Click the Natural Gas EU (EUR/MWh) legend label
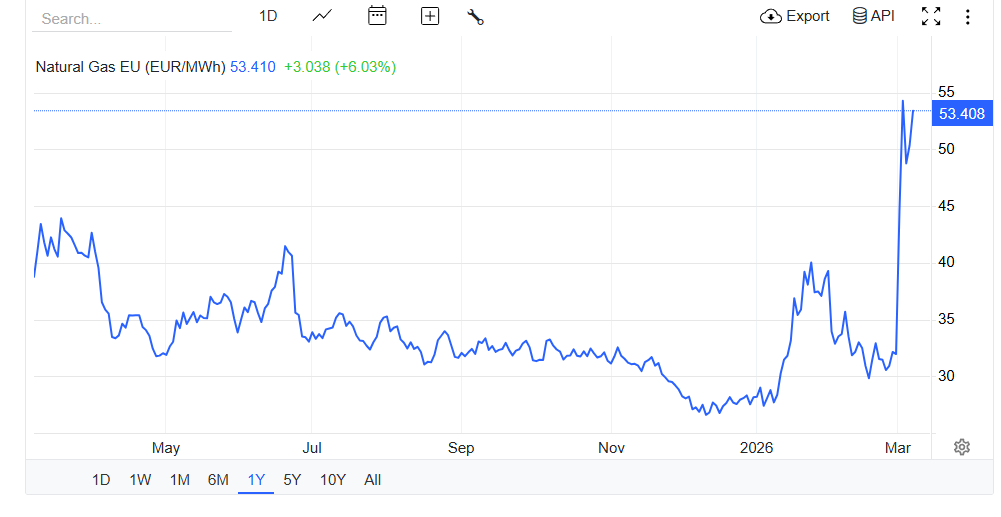This screenshot has height=517, width=1001. pos(130,66)
